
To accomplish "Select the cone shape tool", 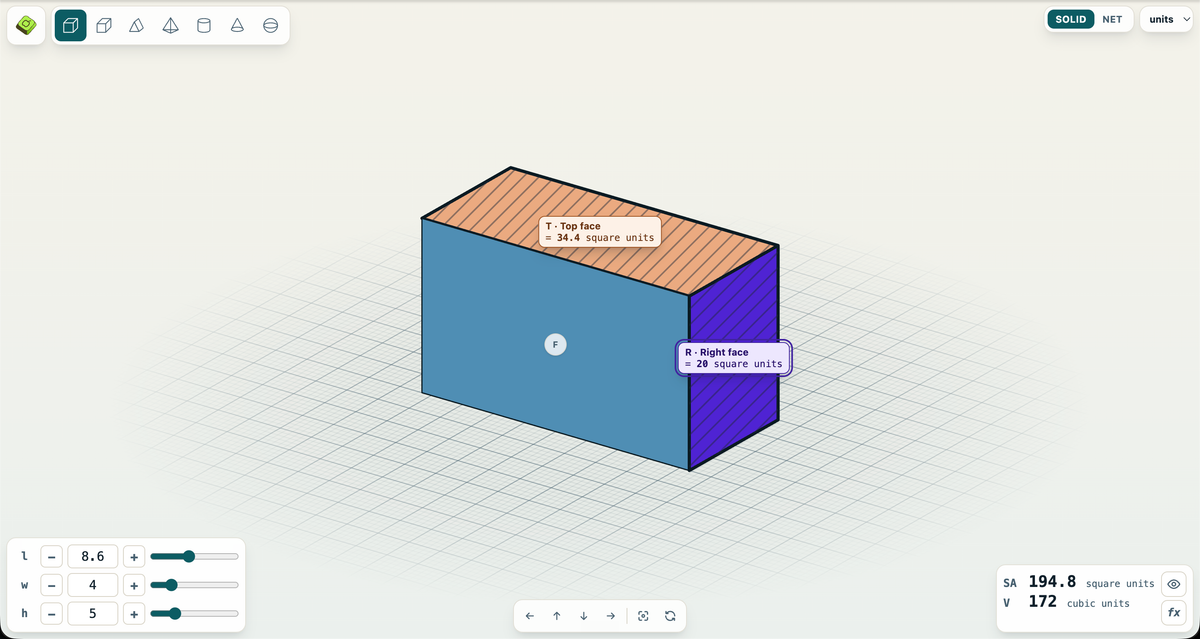I will 237,26.
